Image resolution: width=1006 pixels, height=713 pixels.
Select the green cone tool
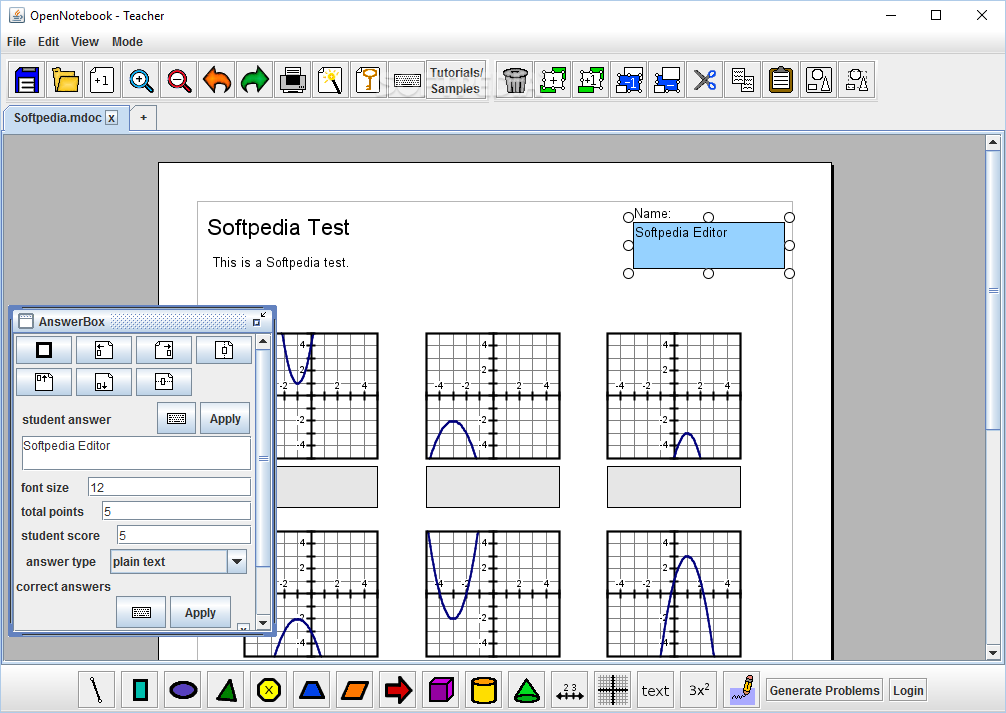(526, 690)
